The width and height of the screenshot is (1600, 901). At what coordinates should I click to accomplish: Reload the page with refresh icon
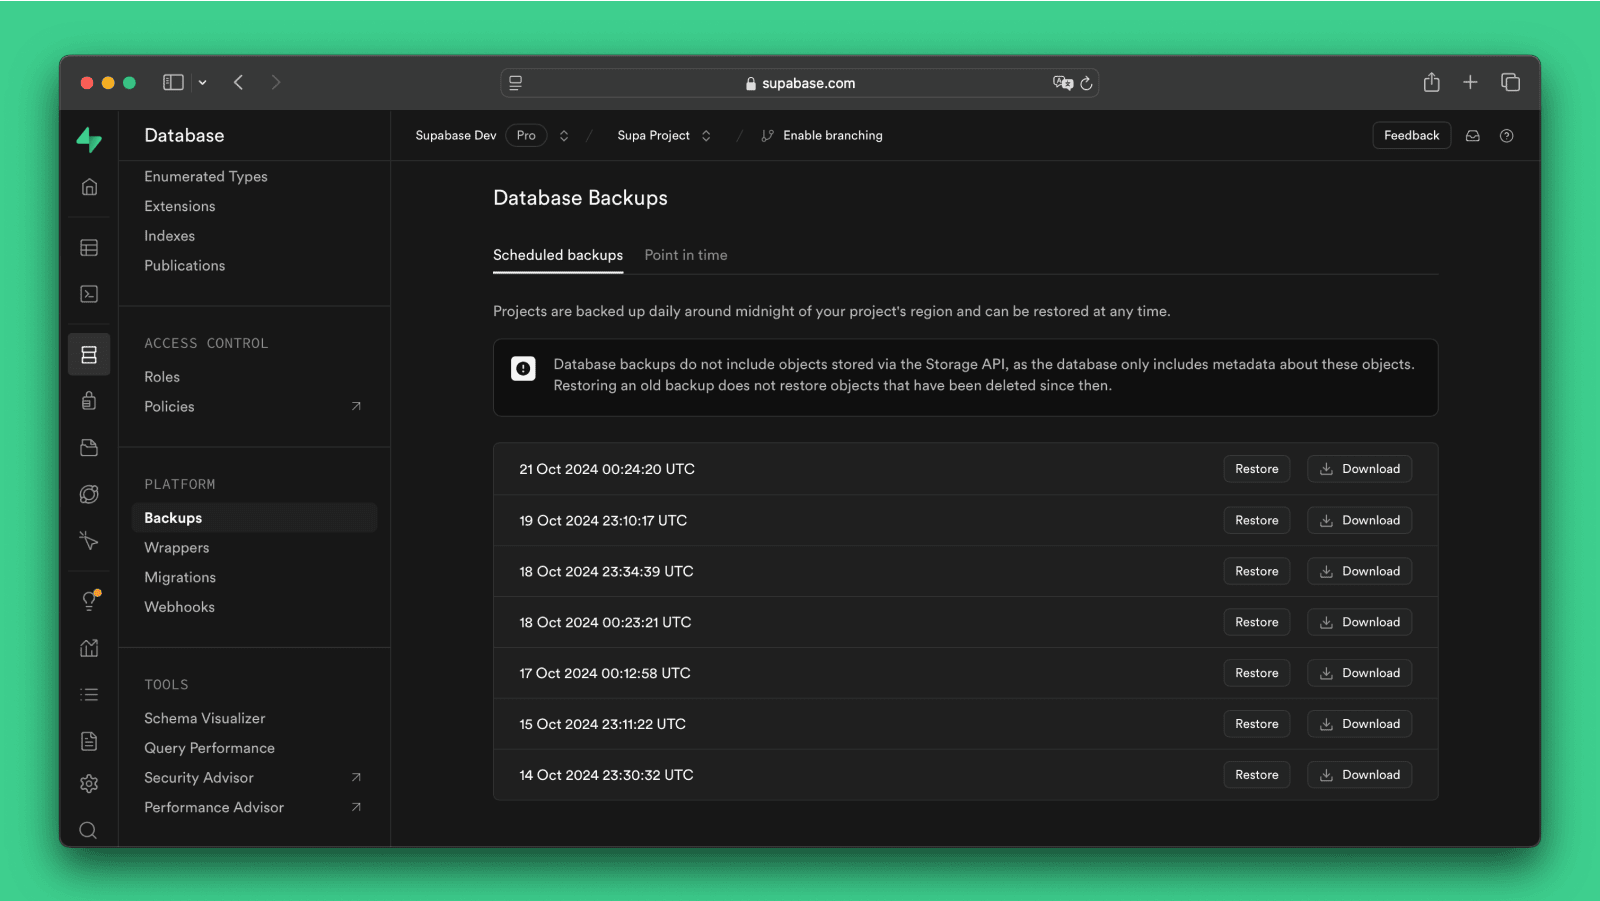point(1086,83)
